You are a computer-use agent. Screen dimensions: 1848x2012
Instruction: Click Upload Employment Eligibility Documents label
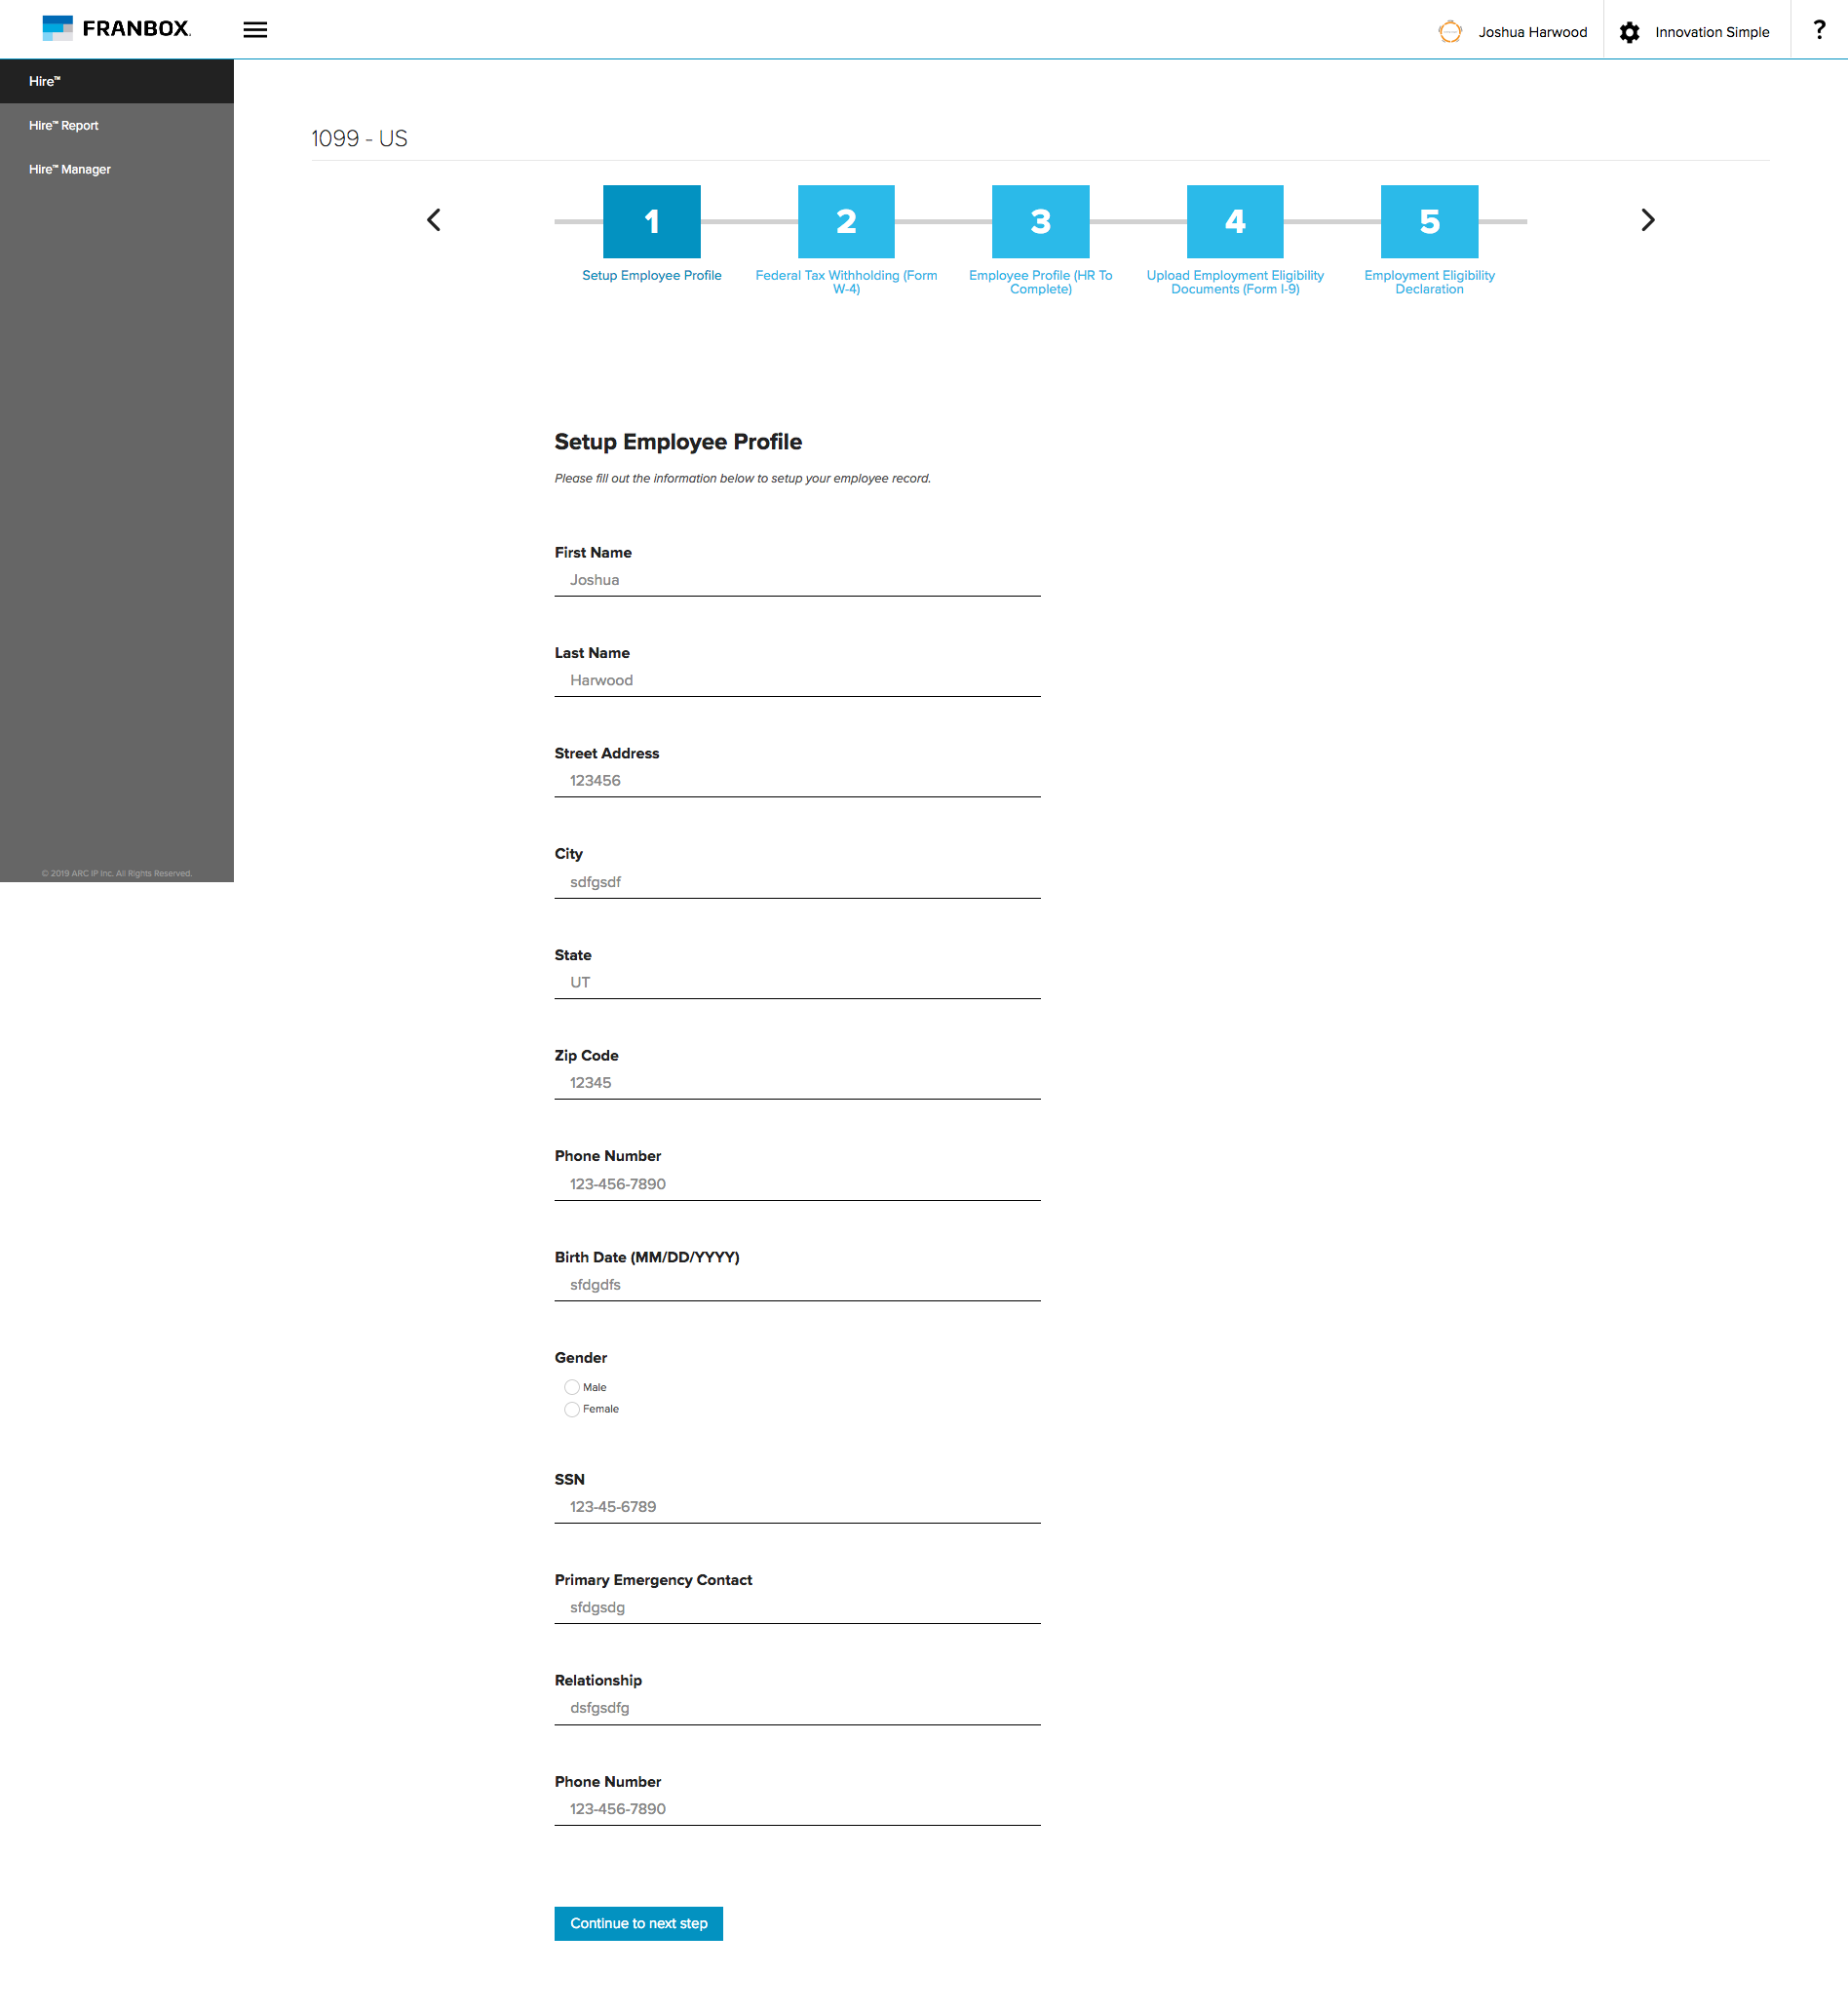pyautogui.click(x=1235, y=282)
